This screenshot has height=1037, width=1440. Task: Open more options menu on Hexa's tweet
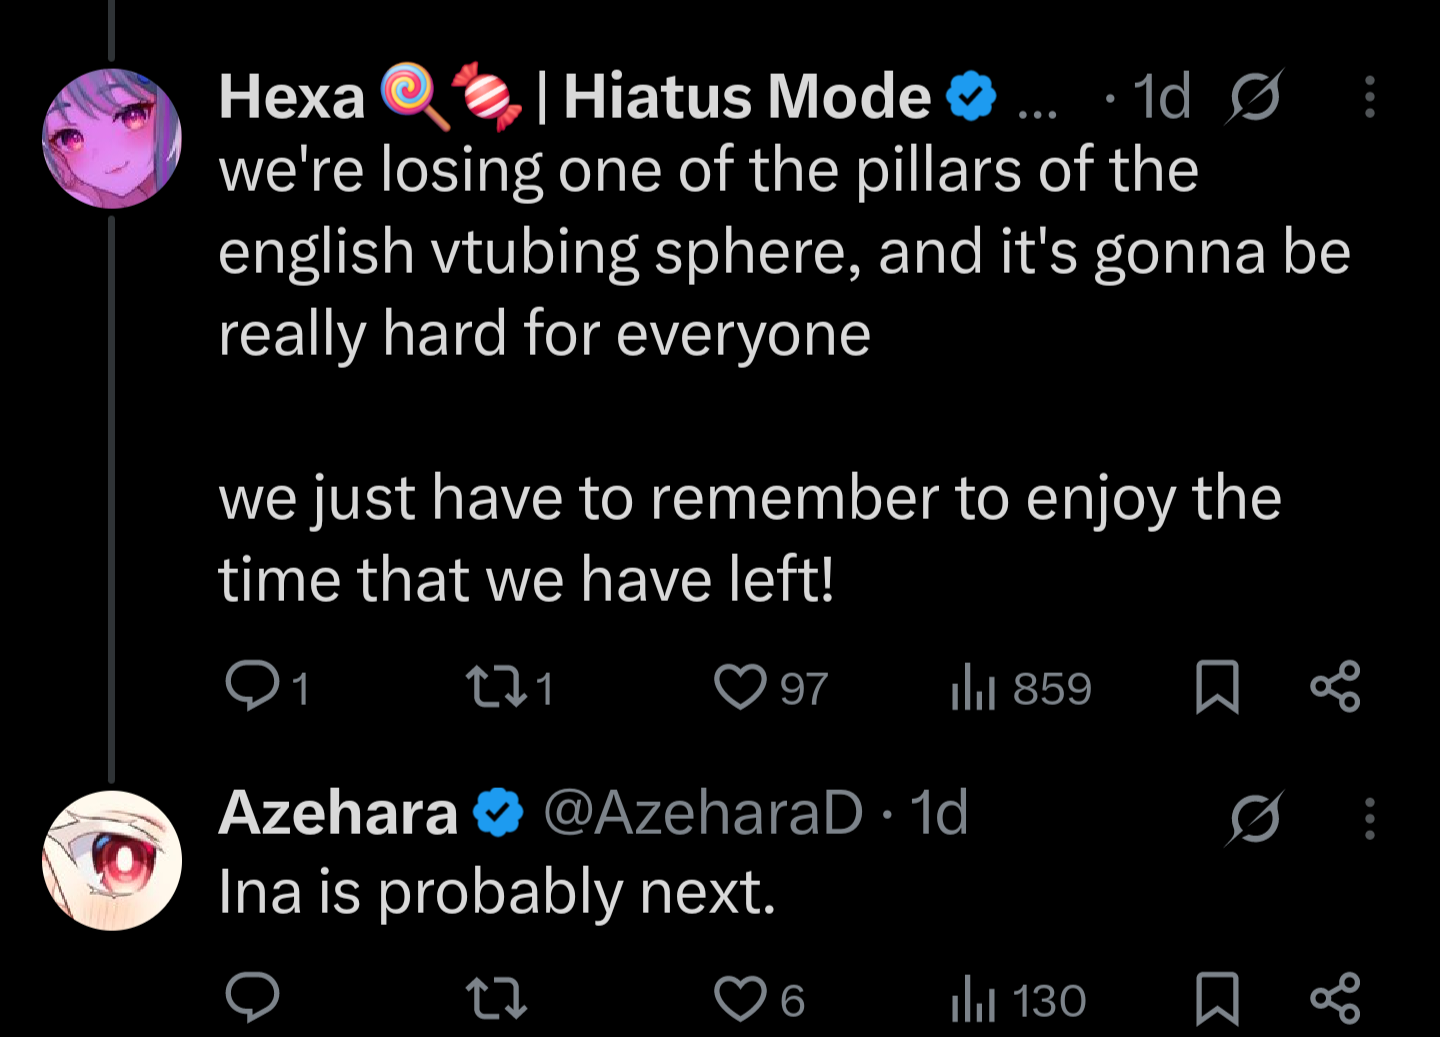coord(1370,97)
